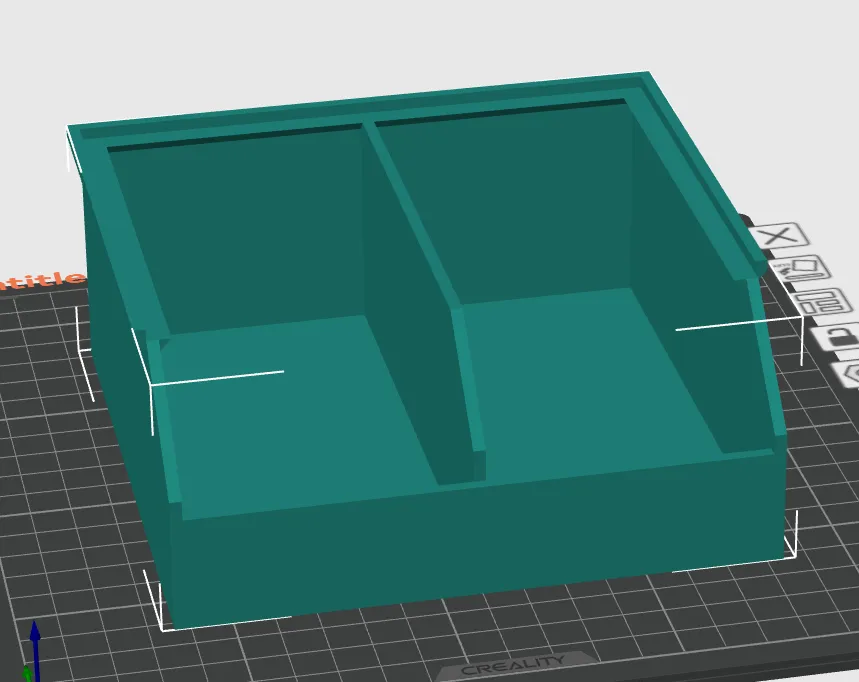Click the CREALITY logo on the build plate
Screen dimensions: 859x682
click(513, 666)
